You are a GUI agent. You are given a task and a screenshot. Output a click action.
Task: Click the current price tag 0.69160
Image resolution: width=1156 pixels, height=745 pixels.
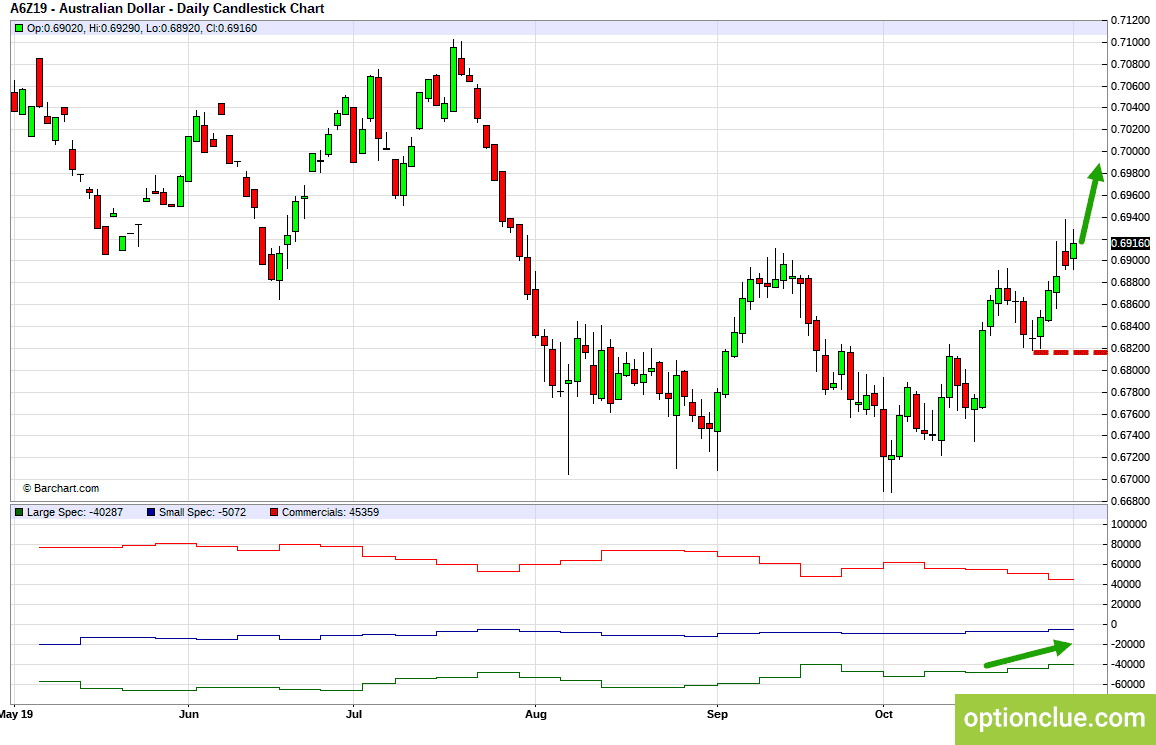1130,243
